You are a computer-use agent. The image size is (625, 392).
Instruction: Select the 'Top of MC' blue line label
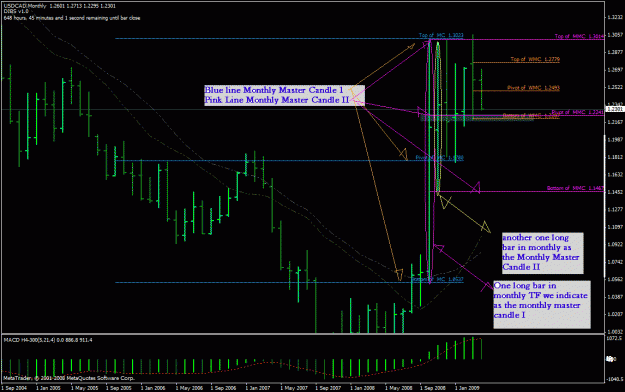pyautogui.click(x=441, y=35)
